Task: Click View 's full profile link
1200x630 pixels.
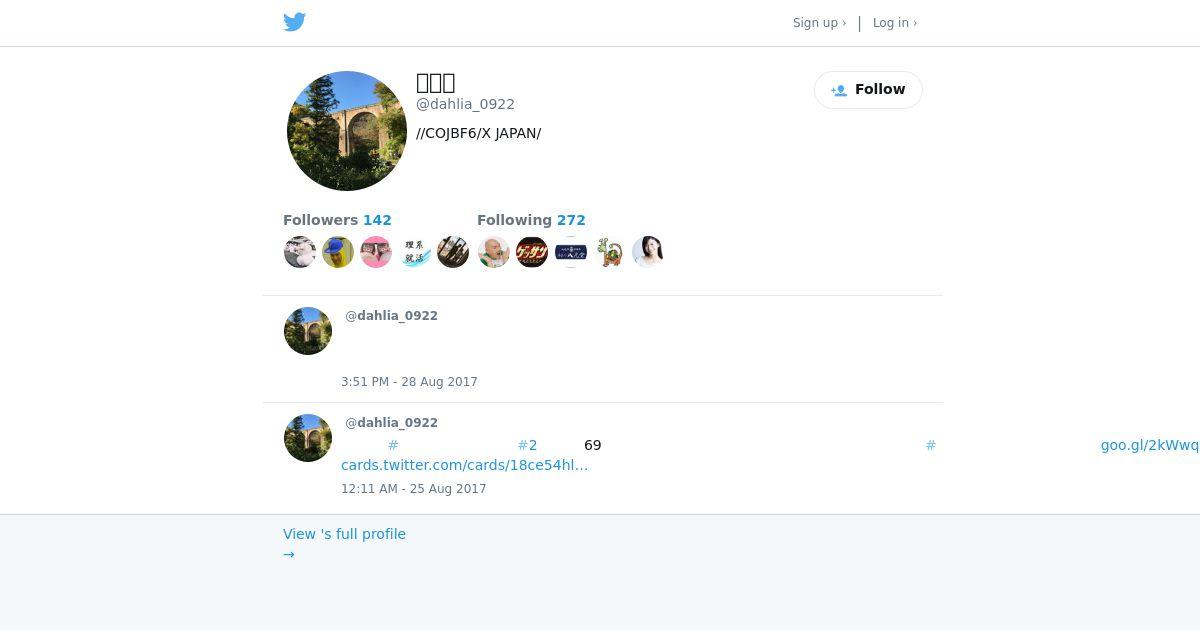Action: [344, 534]
